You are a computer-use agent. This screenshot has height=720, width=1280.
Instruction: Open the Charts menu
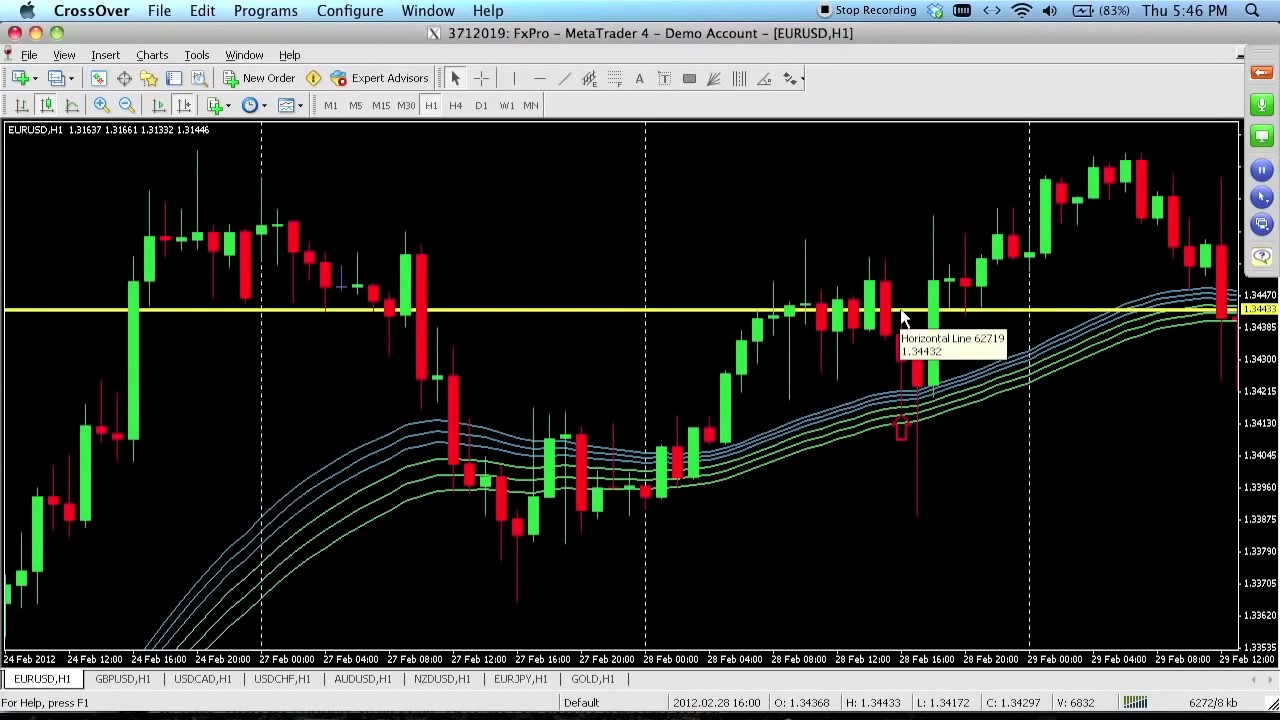click(x=152, y=55)
